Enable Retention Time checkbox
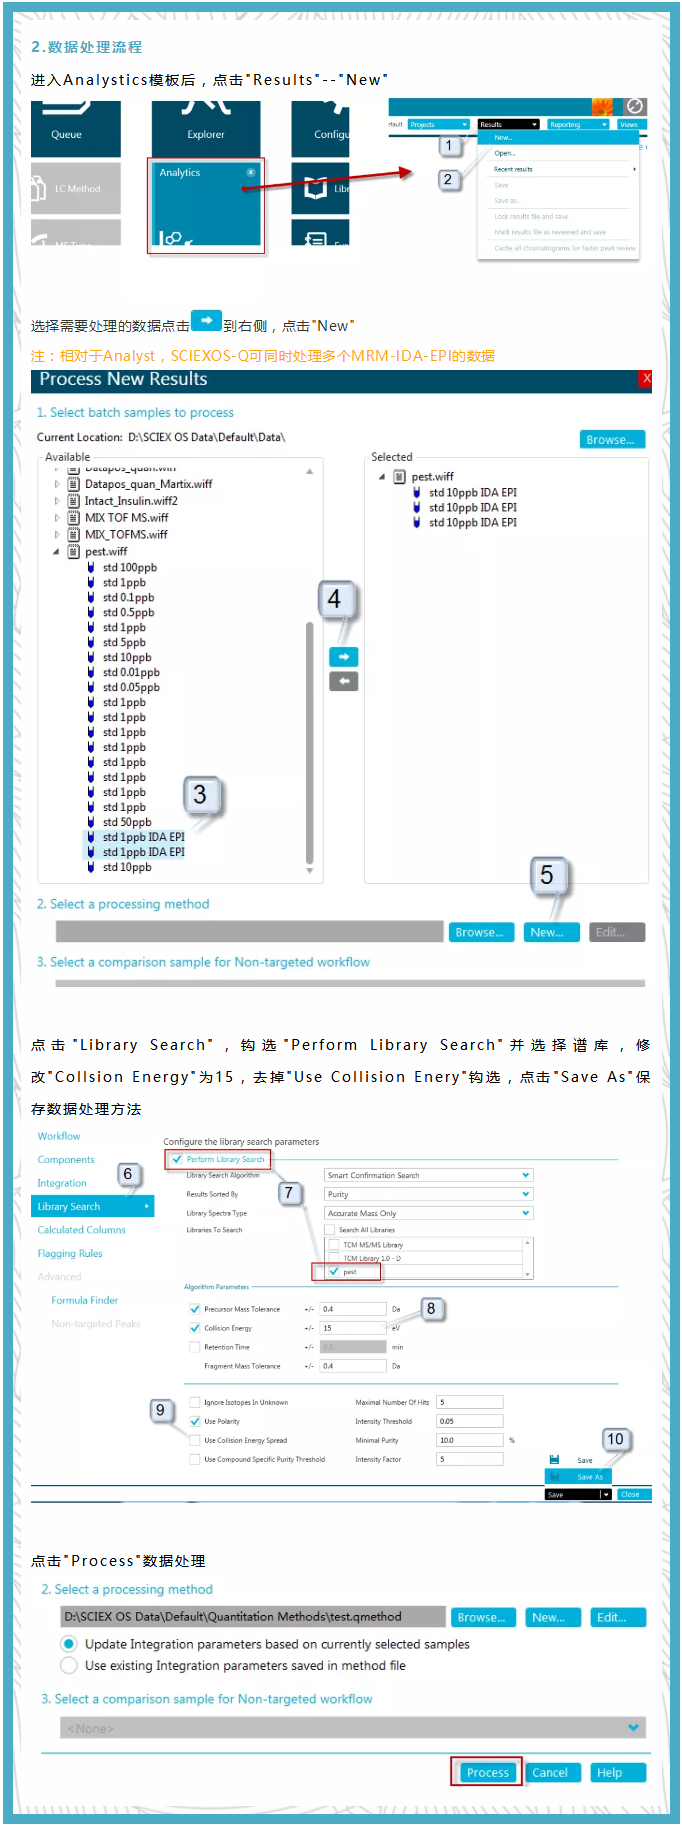The width and height of the screenshot is (682, 1828). 195,1347
